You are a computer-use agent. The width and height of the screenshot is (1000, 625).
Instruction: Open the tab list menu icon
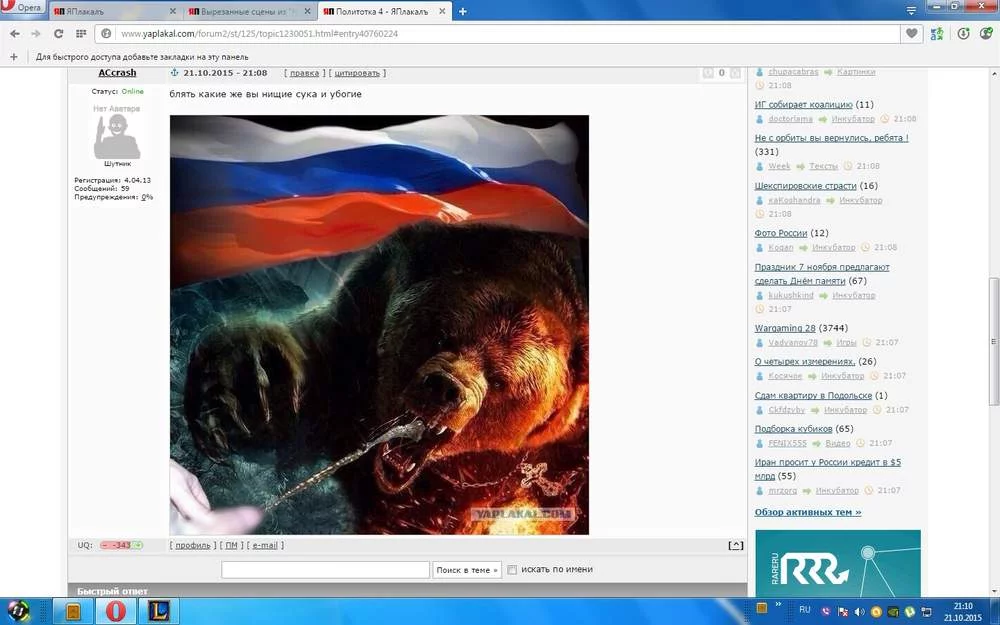tap(911, 11)
